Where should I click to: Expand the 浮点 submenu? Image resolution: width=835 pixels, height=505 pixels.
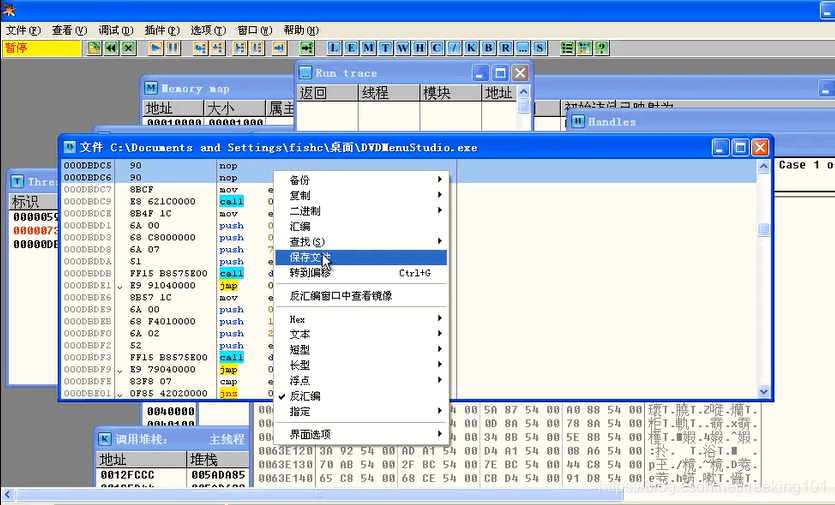(361, 381)
